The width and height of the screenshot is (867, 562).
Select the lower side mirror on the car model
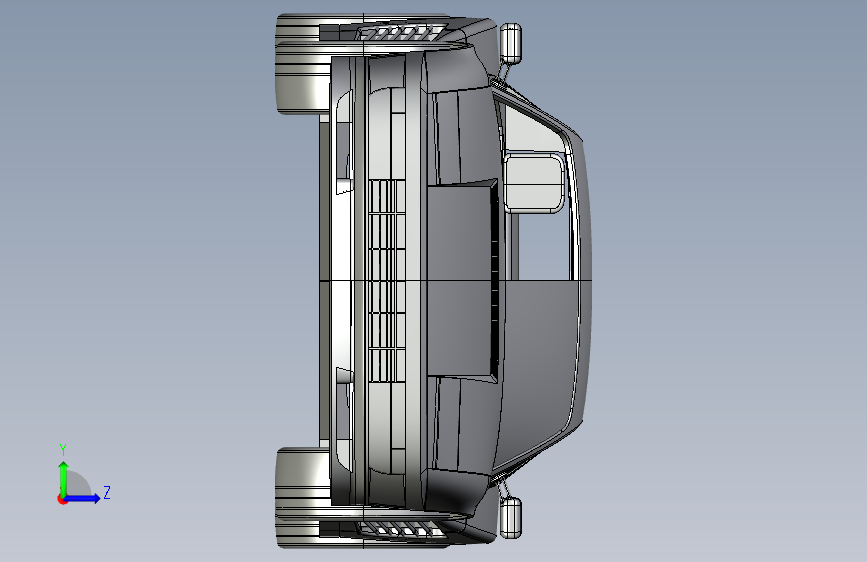(511, 517)
